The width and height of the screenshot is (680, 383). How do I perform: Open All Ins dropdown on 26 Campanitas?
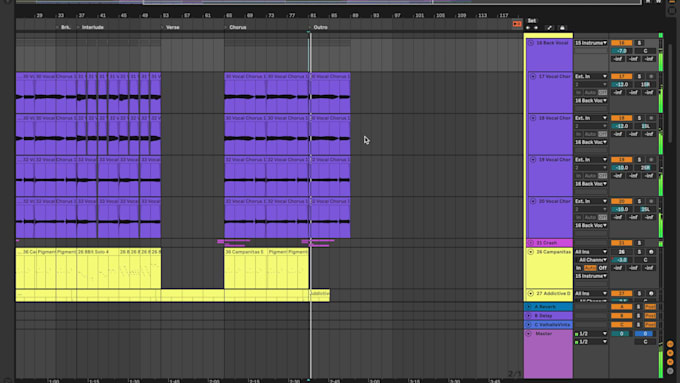591,252
